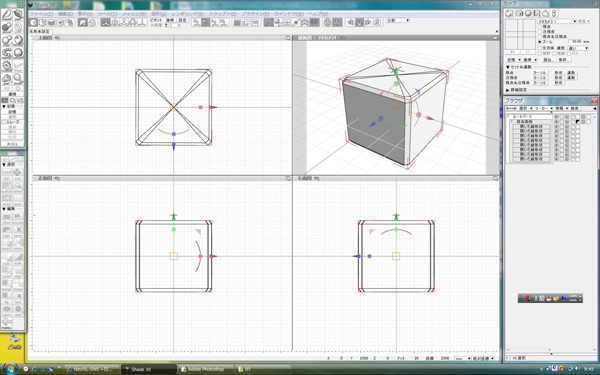Select the magnifier zoom tool in toolbox
Image resolution: width=600 pixels, height=375 pixels.
click(18, 79)
